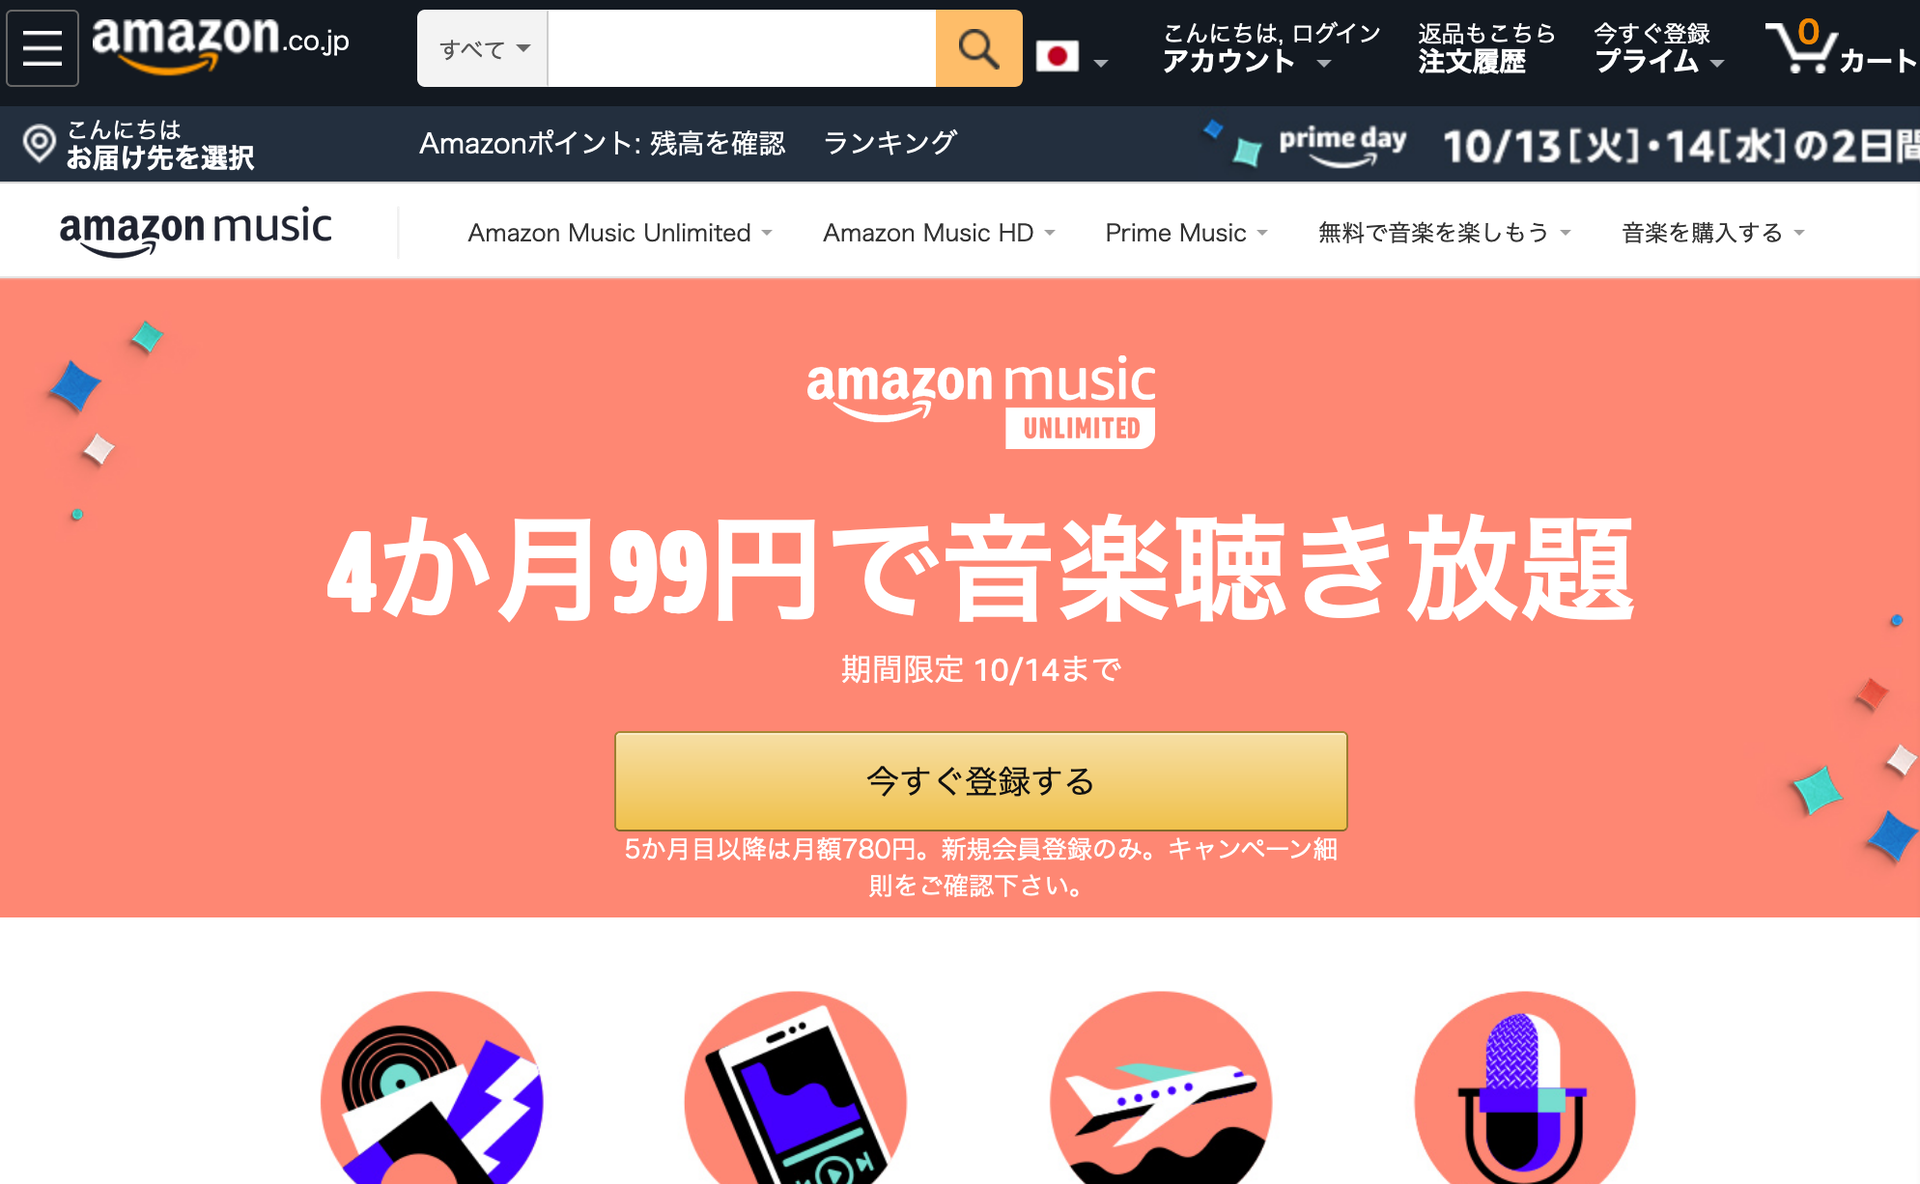Open the ランキング link
The width and height of the screenshot is (1920, 1184).
coord(890,143)
